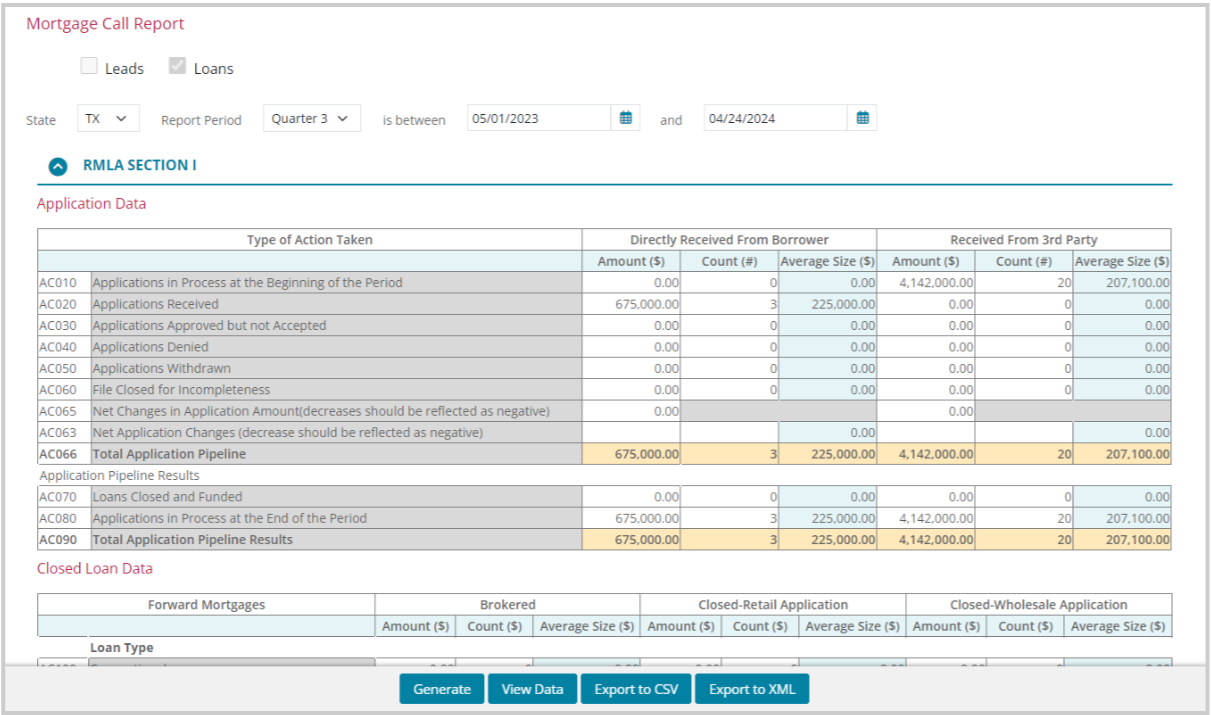Export the report to CSV
Image resolution: width=1211 pixels, height=715 pixels.
click(x=635, y=689)
